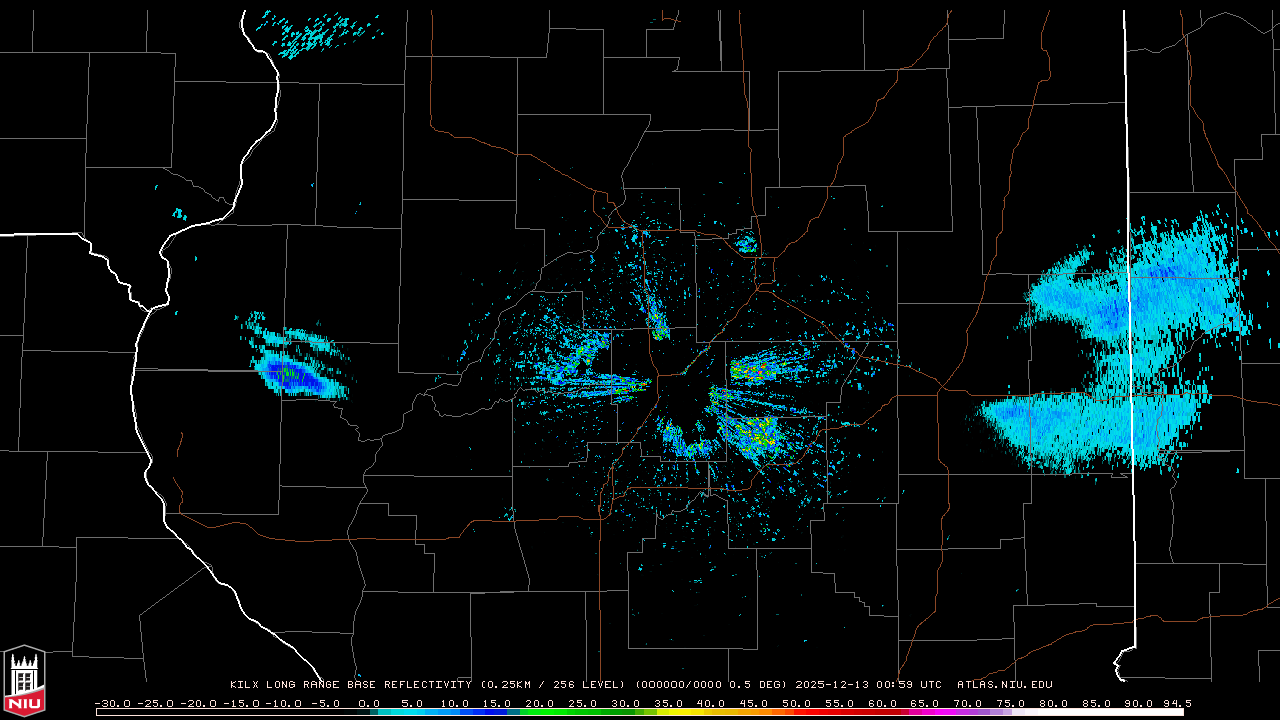Click the 45.0 scale label

[754, 703]
